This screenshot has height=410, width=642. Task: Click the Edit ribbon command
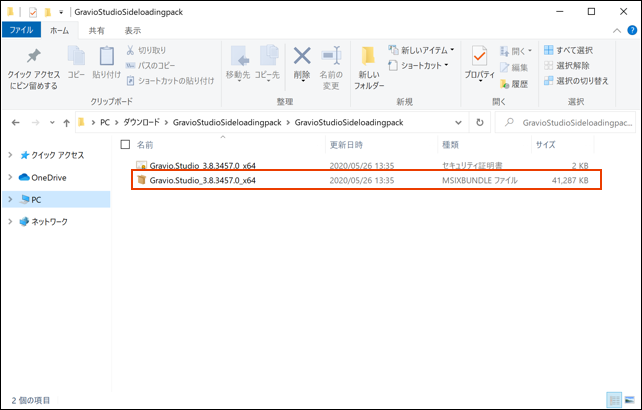click(514, 68)
